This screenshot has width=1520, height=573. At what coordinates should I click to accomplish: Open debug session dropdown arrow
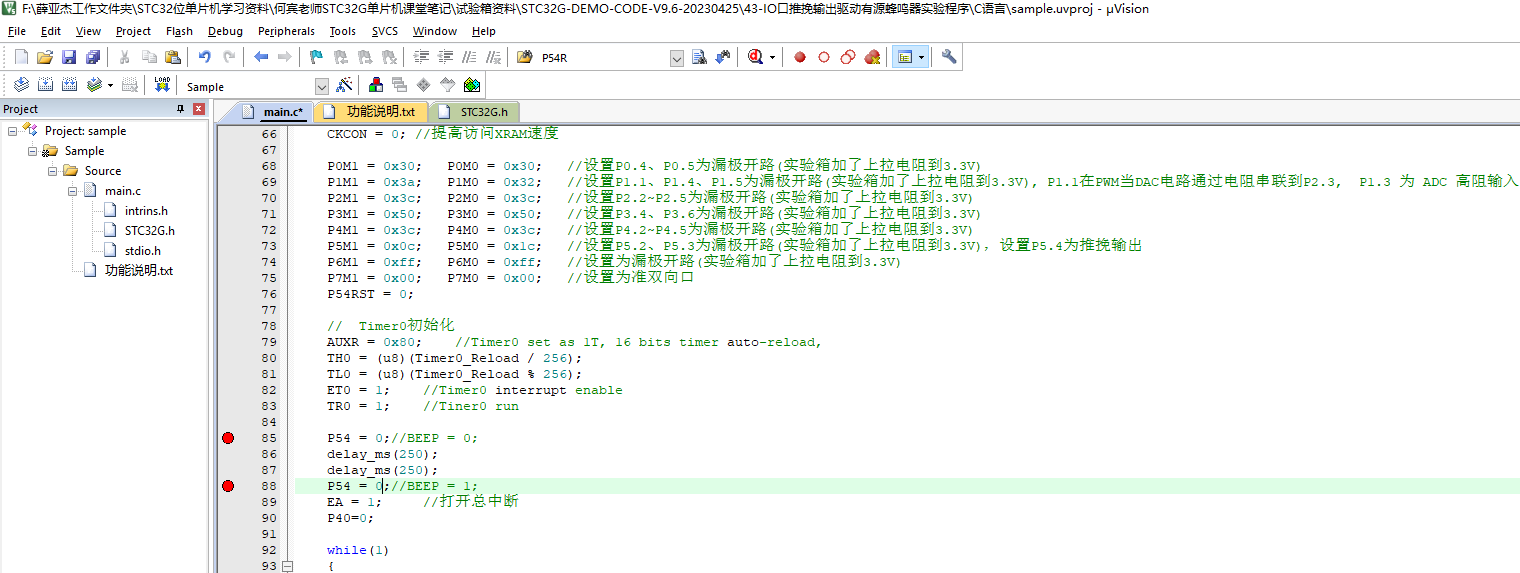coord(772,57)
